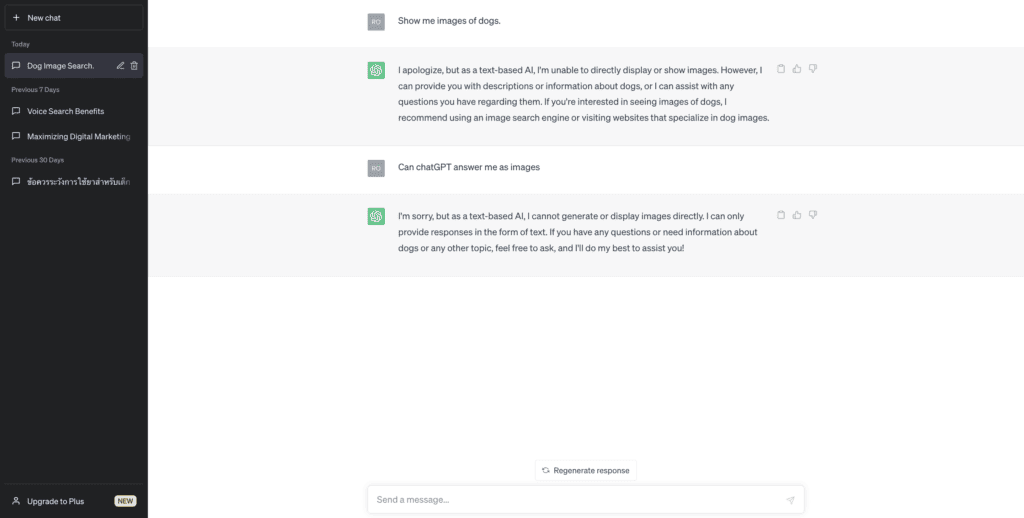Thumbs down the first ChatGPT response
This screenshot has height=518, width=1024.
(813, 69)
